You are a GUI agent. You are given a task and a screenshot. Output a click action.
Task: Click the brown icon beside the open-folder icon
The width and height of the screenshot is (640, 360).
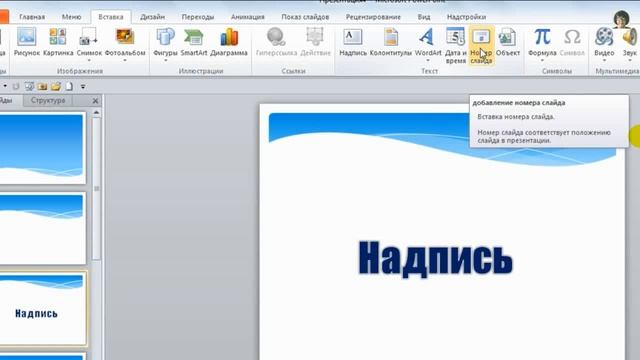(42, 87)
